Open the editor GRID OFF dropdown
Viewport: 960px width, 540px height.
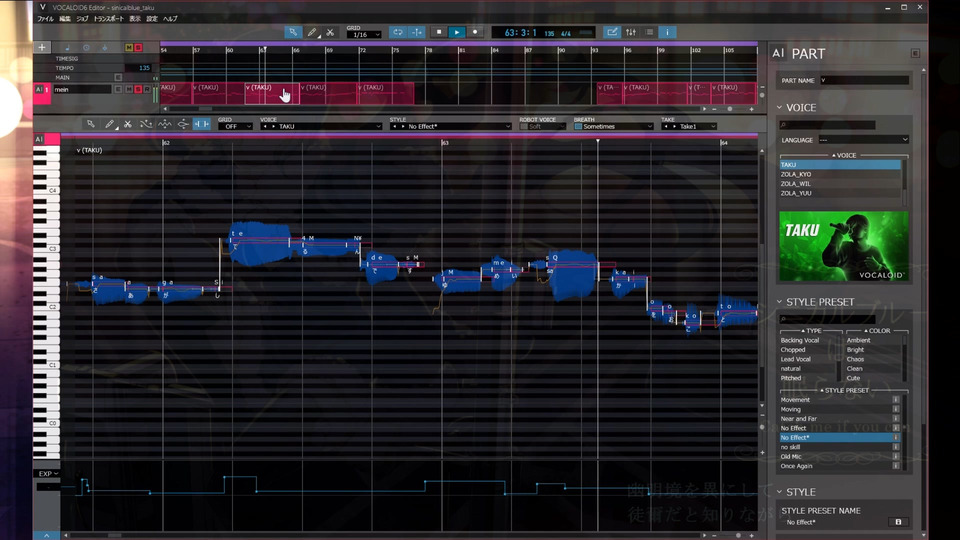click(x=235, y=127)
